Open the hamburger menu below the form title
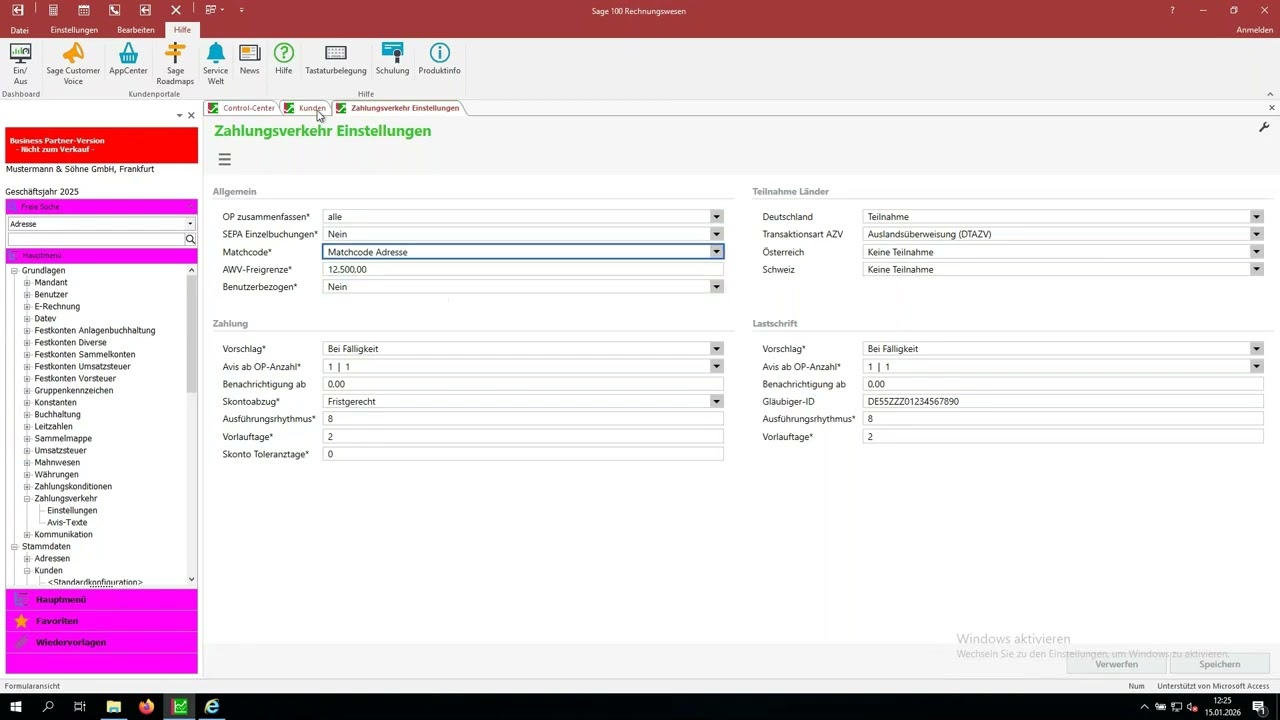The width and height of the screenshot is (1280, 720). 224,159
